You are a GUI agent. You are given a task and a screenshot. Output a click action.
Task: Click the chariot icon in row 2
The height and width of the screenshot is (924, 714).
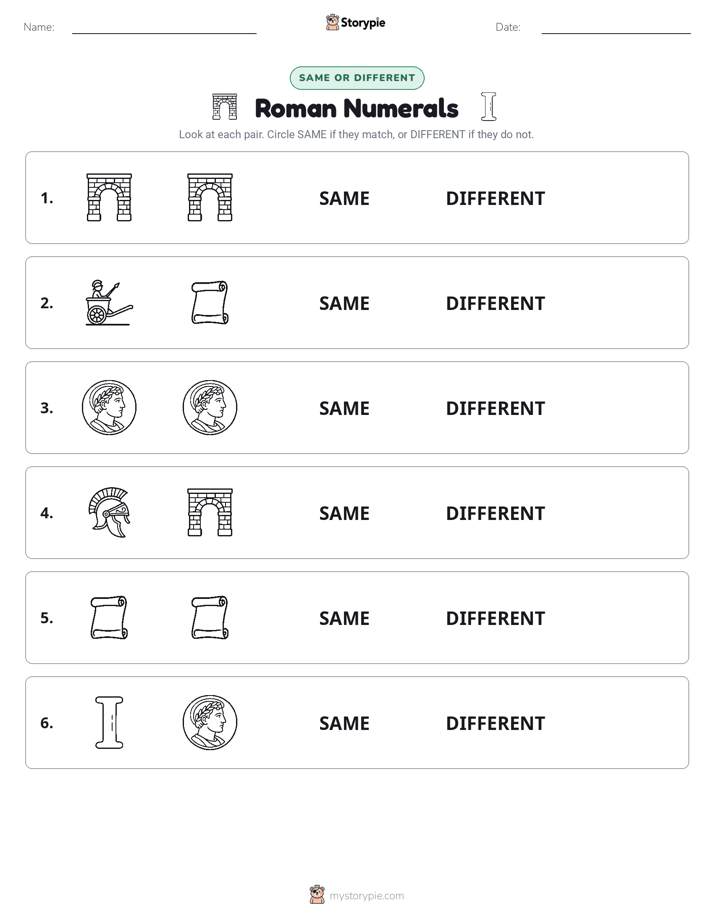(x=109, y=303)
